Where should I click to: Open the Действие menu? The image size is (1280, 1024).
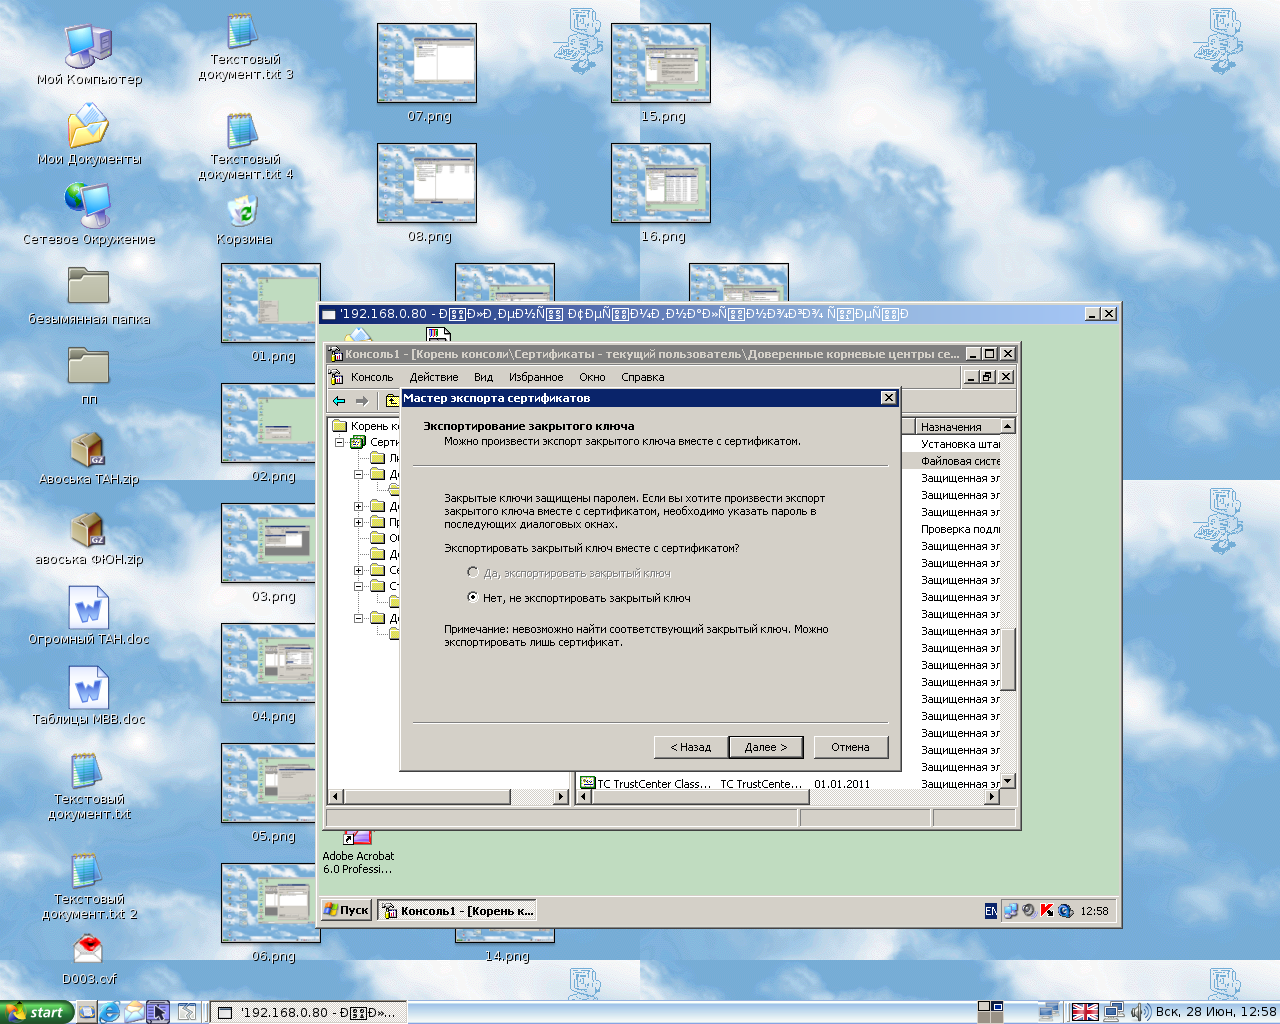point(433,377)
